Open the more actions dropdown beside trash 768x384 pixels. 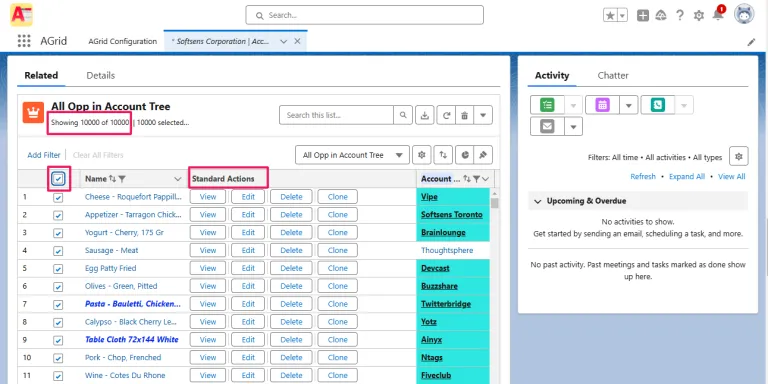tap(483, 115)
